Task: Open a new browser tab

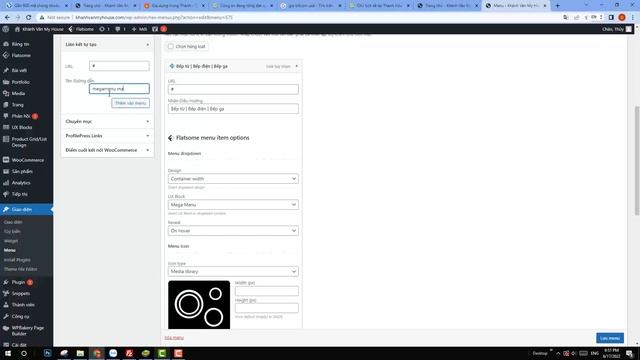Action: point(558,6)
